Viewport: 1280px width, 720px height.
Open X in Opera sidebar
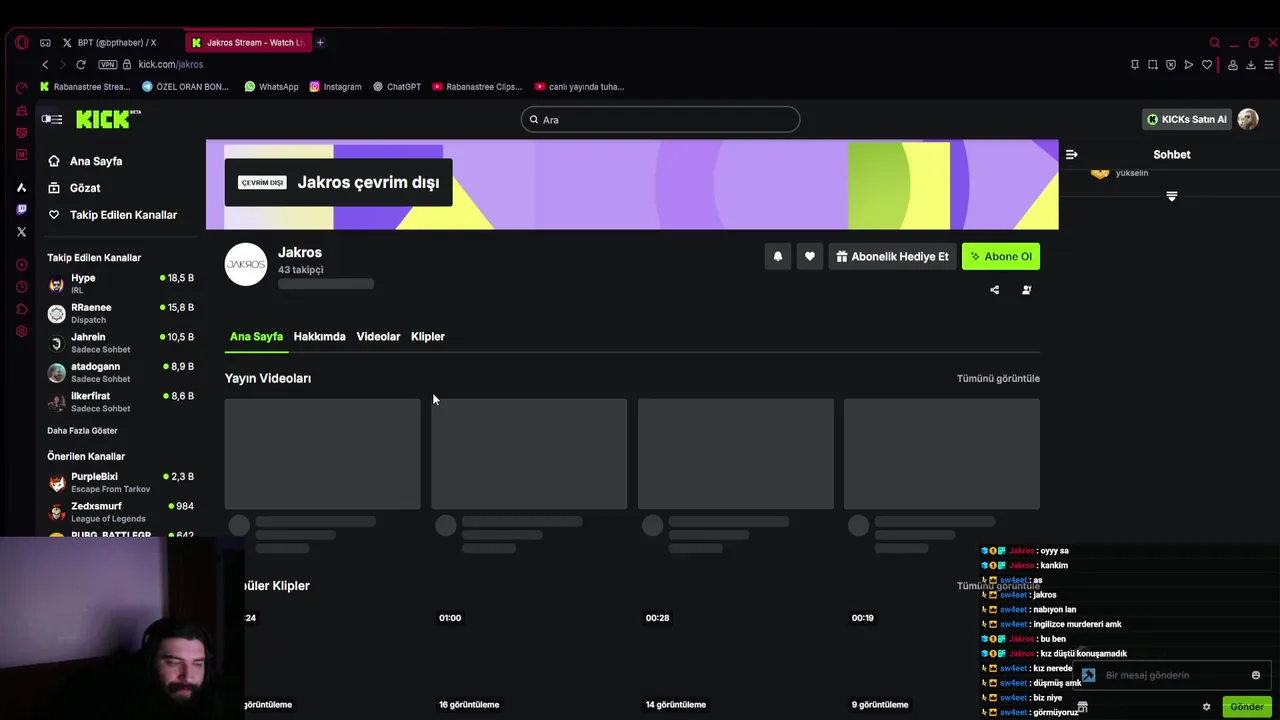[x=21, y=232]
